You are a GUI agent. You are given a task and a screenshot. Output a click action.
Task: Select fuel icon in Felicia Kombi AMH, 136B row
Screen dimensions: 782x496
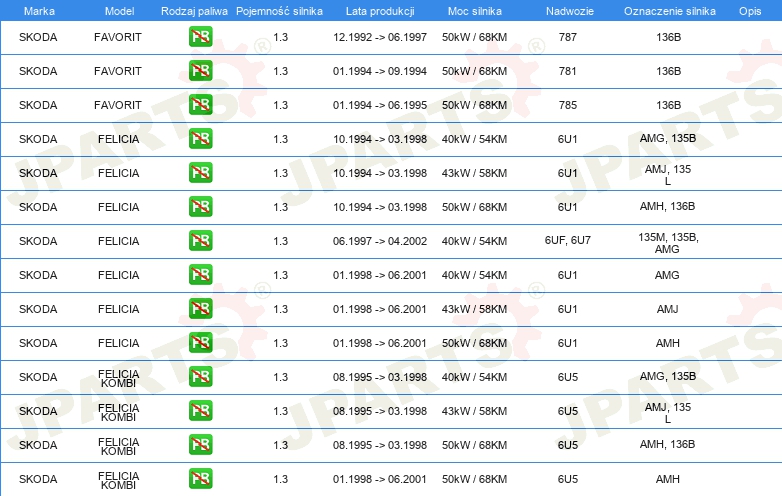[200, 445]
